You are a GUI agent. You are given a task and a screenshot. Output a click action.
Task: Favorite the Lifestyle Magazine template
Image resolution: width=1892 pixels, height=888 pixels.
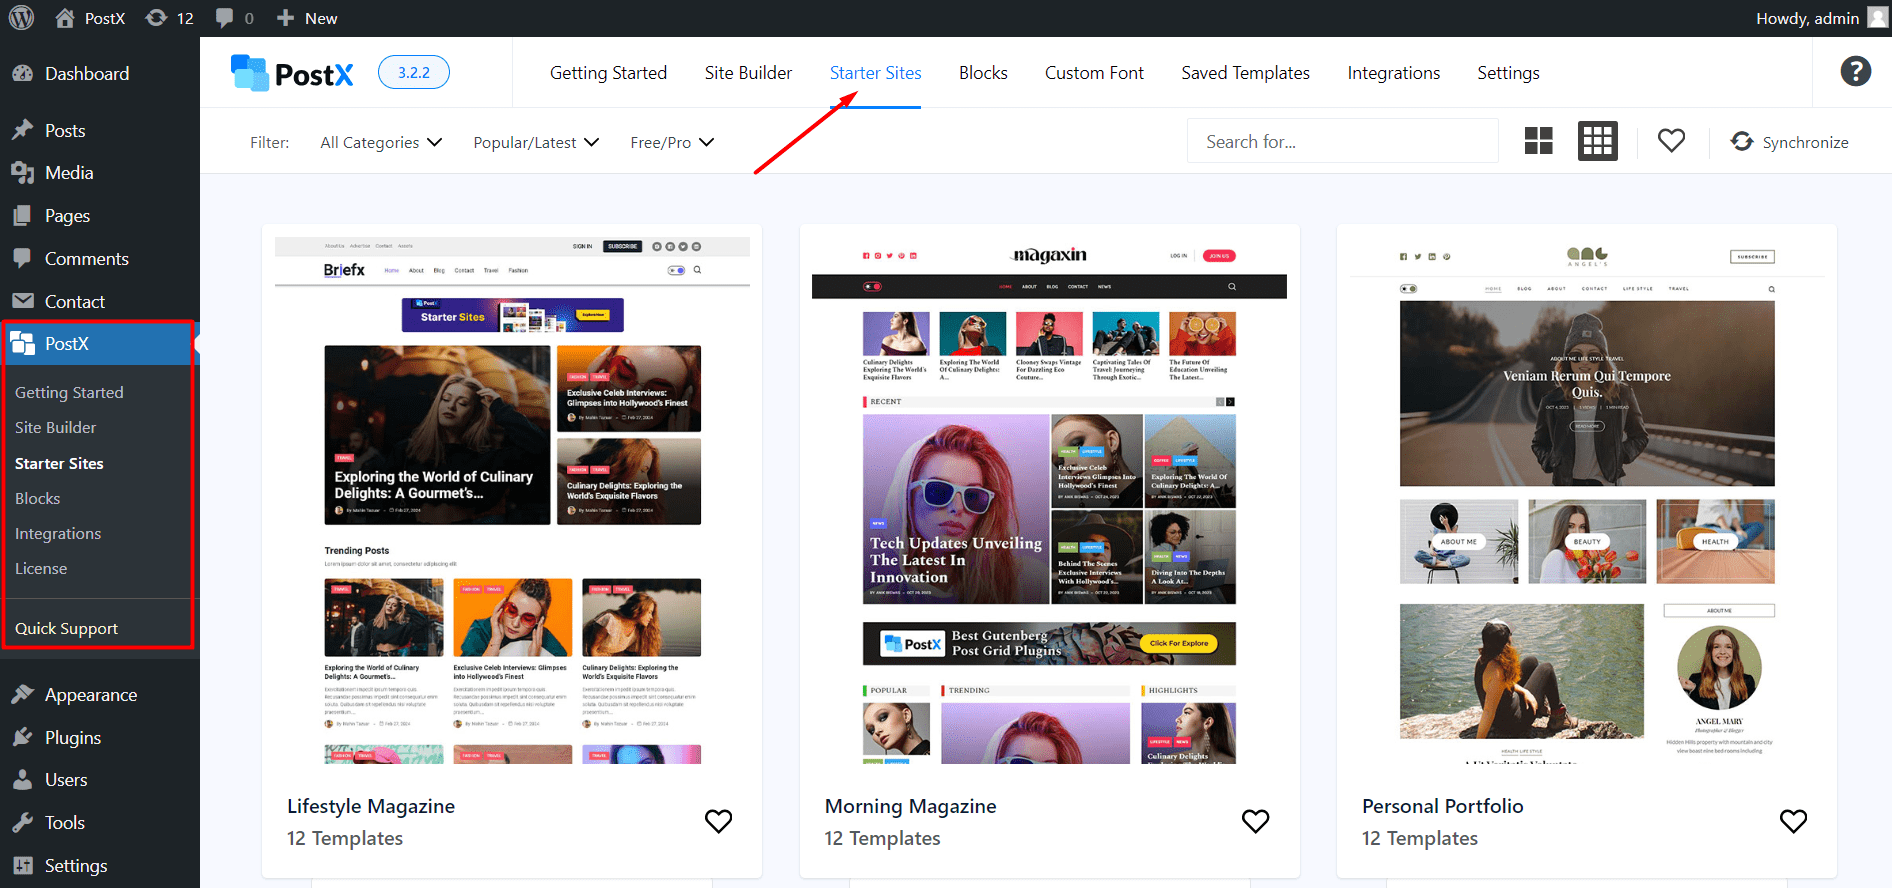pos(718,821)
